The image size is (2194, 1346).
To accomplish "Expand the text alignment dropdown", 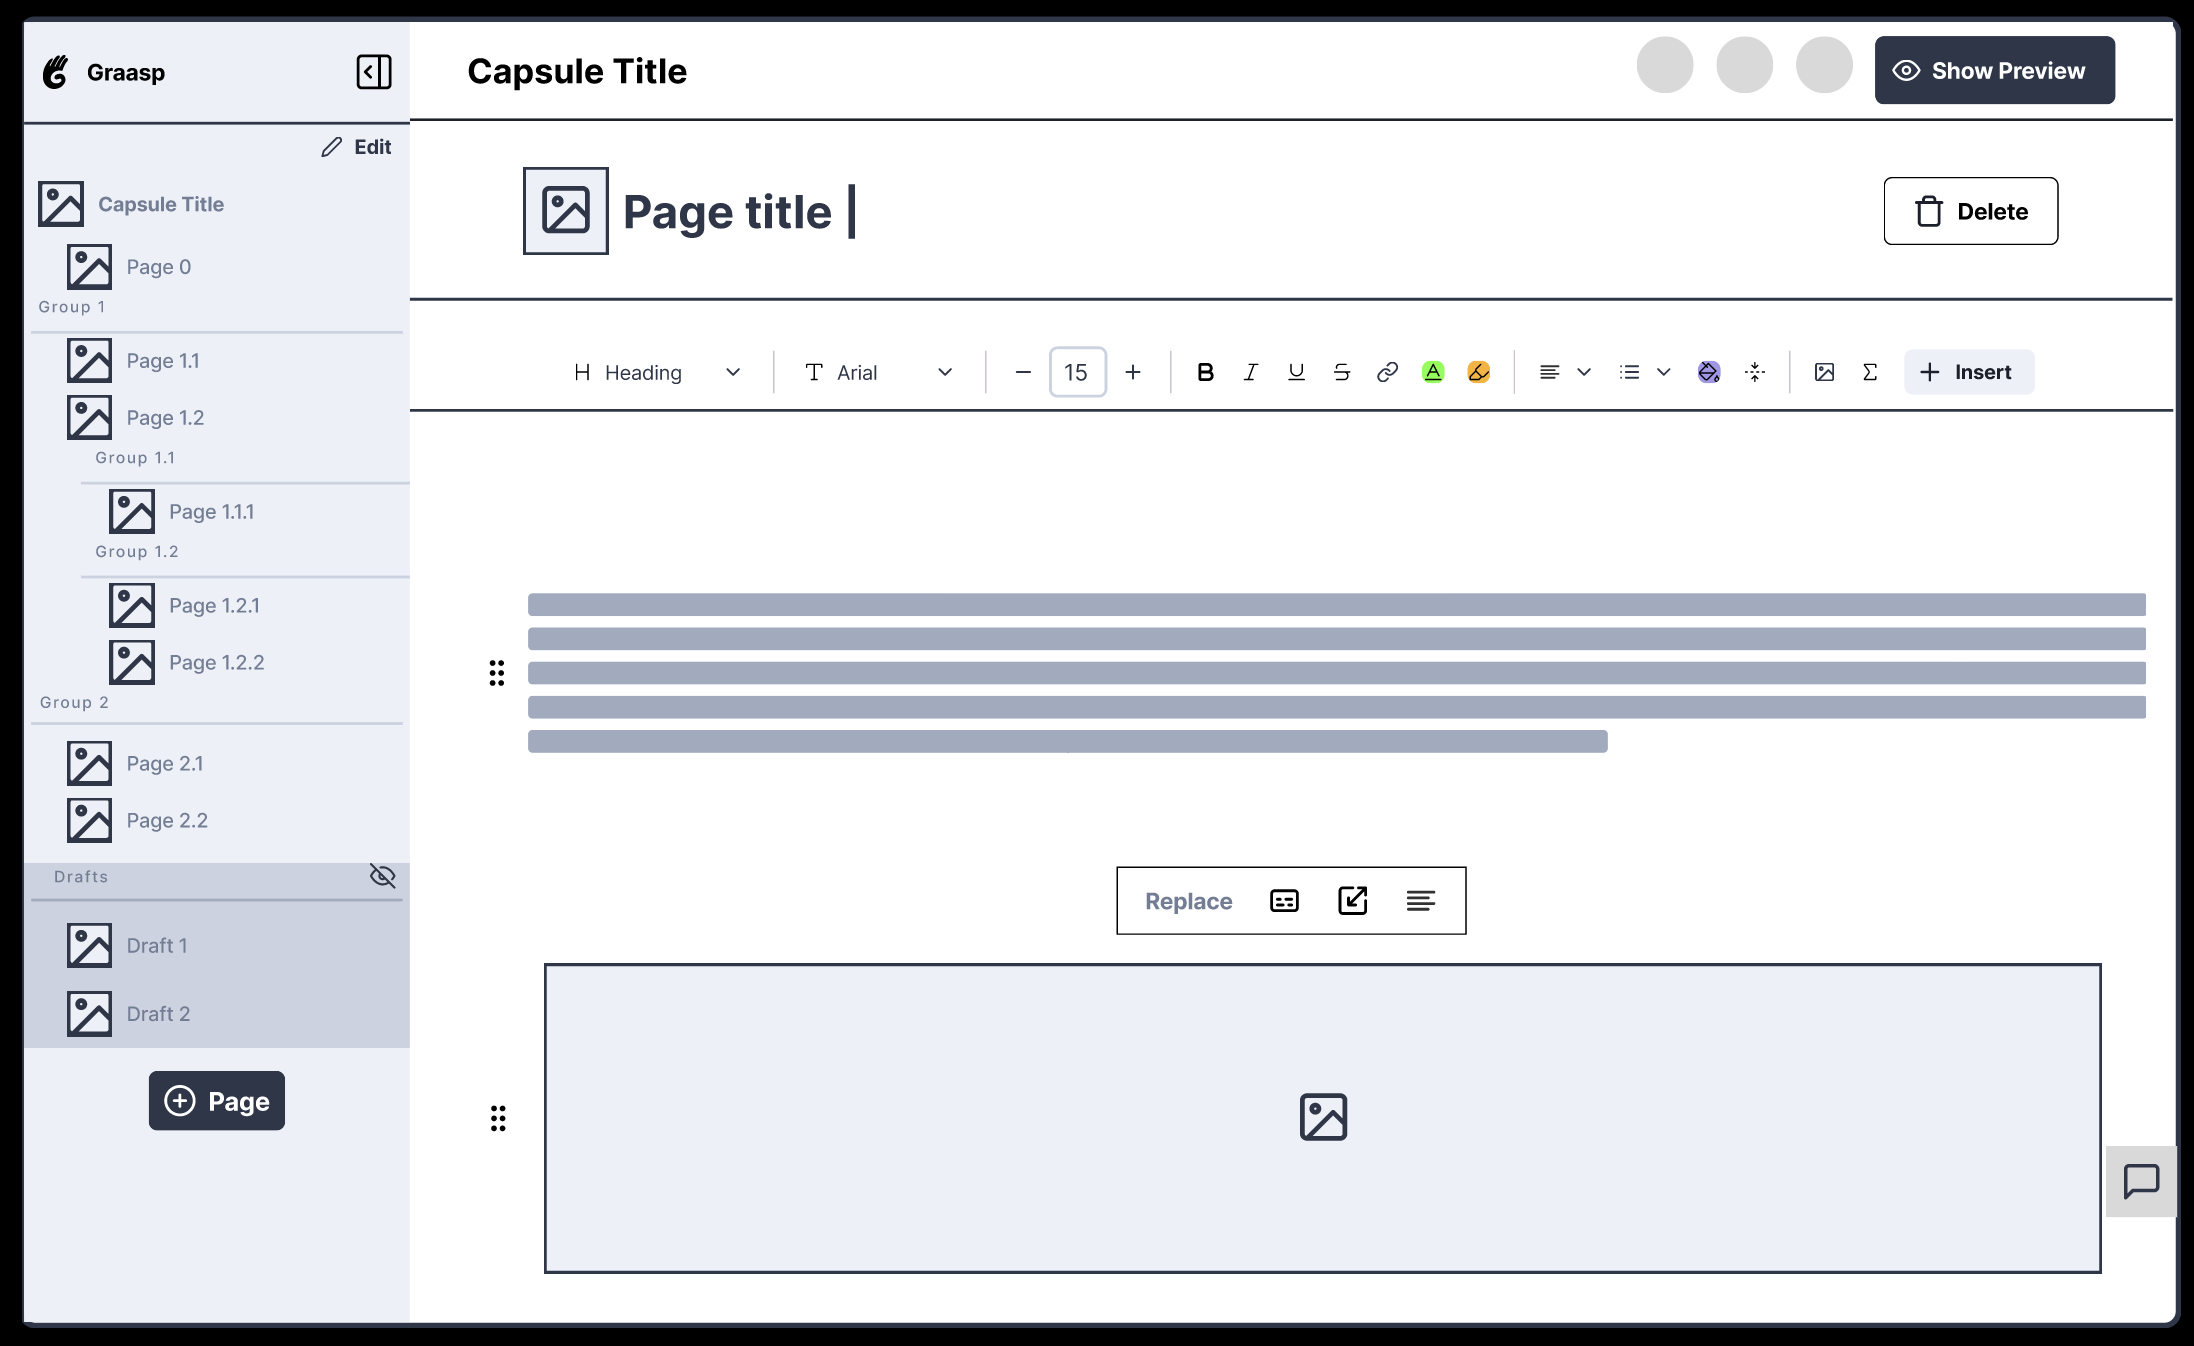I will (x=1584, y=372).
